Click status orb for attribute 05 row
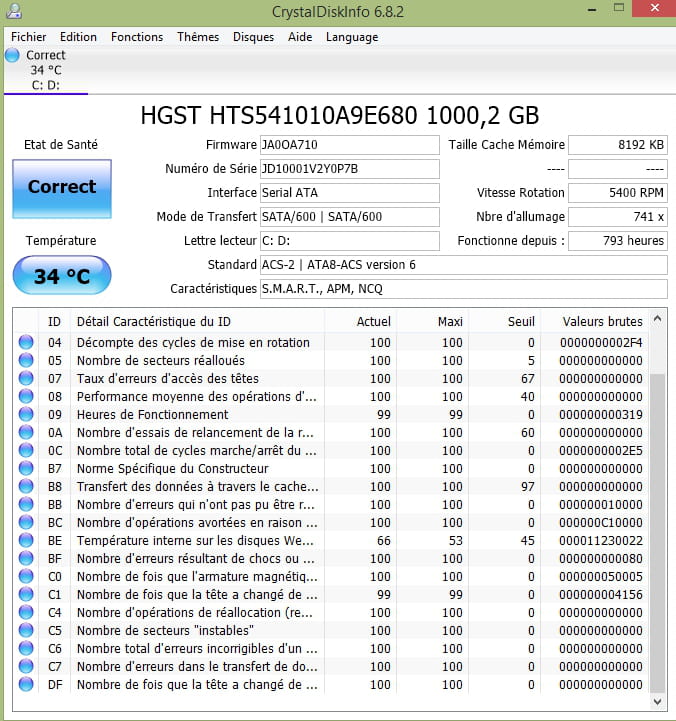Viewport: 676px width, 721px height. (x=26, y=360)
